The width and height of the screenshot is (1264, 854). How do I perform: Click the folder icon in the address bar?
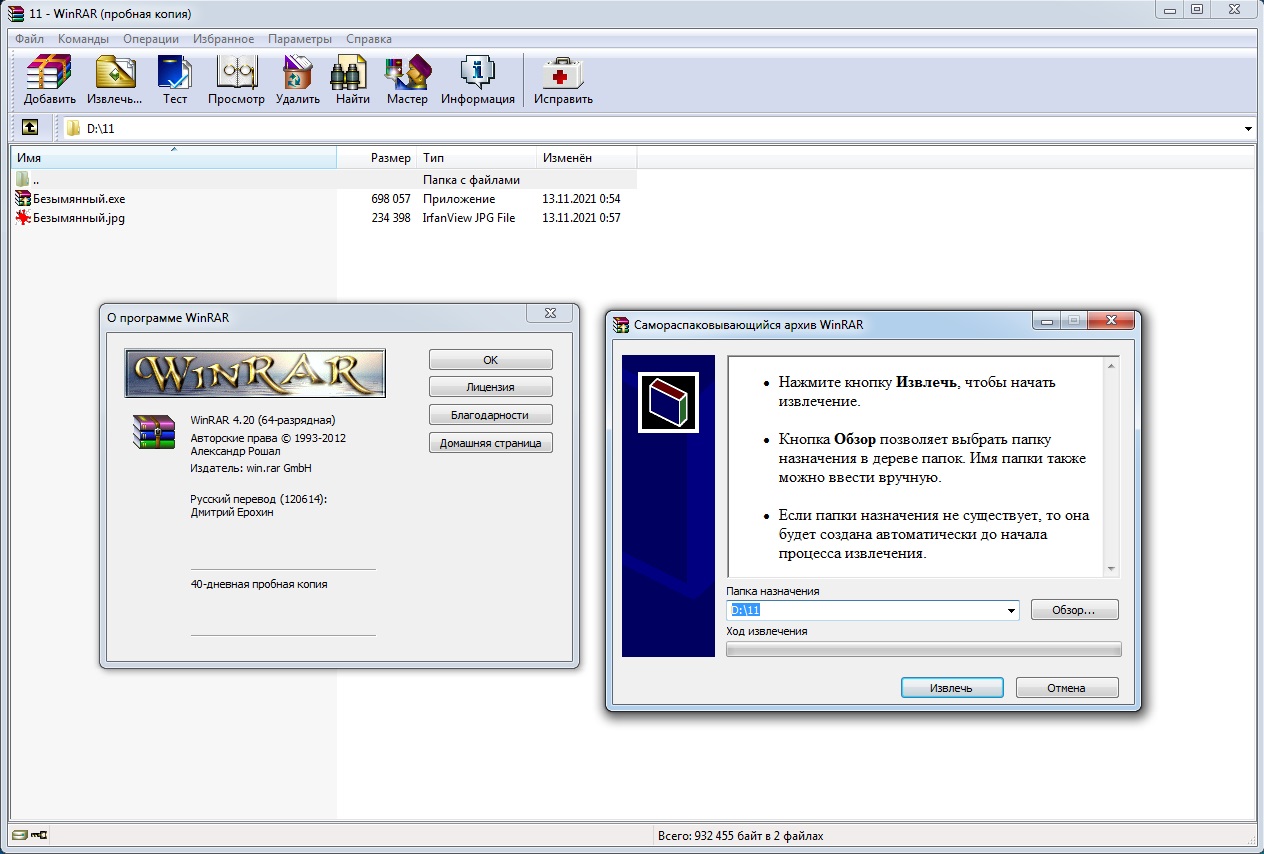click(73, 128)
